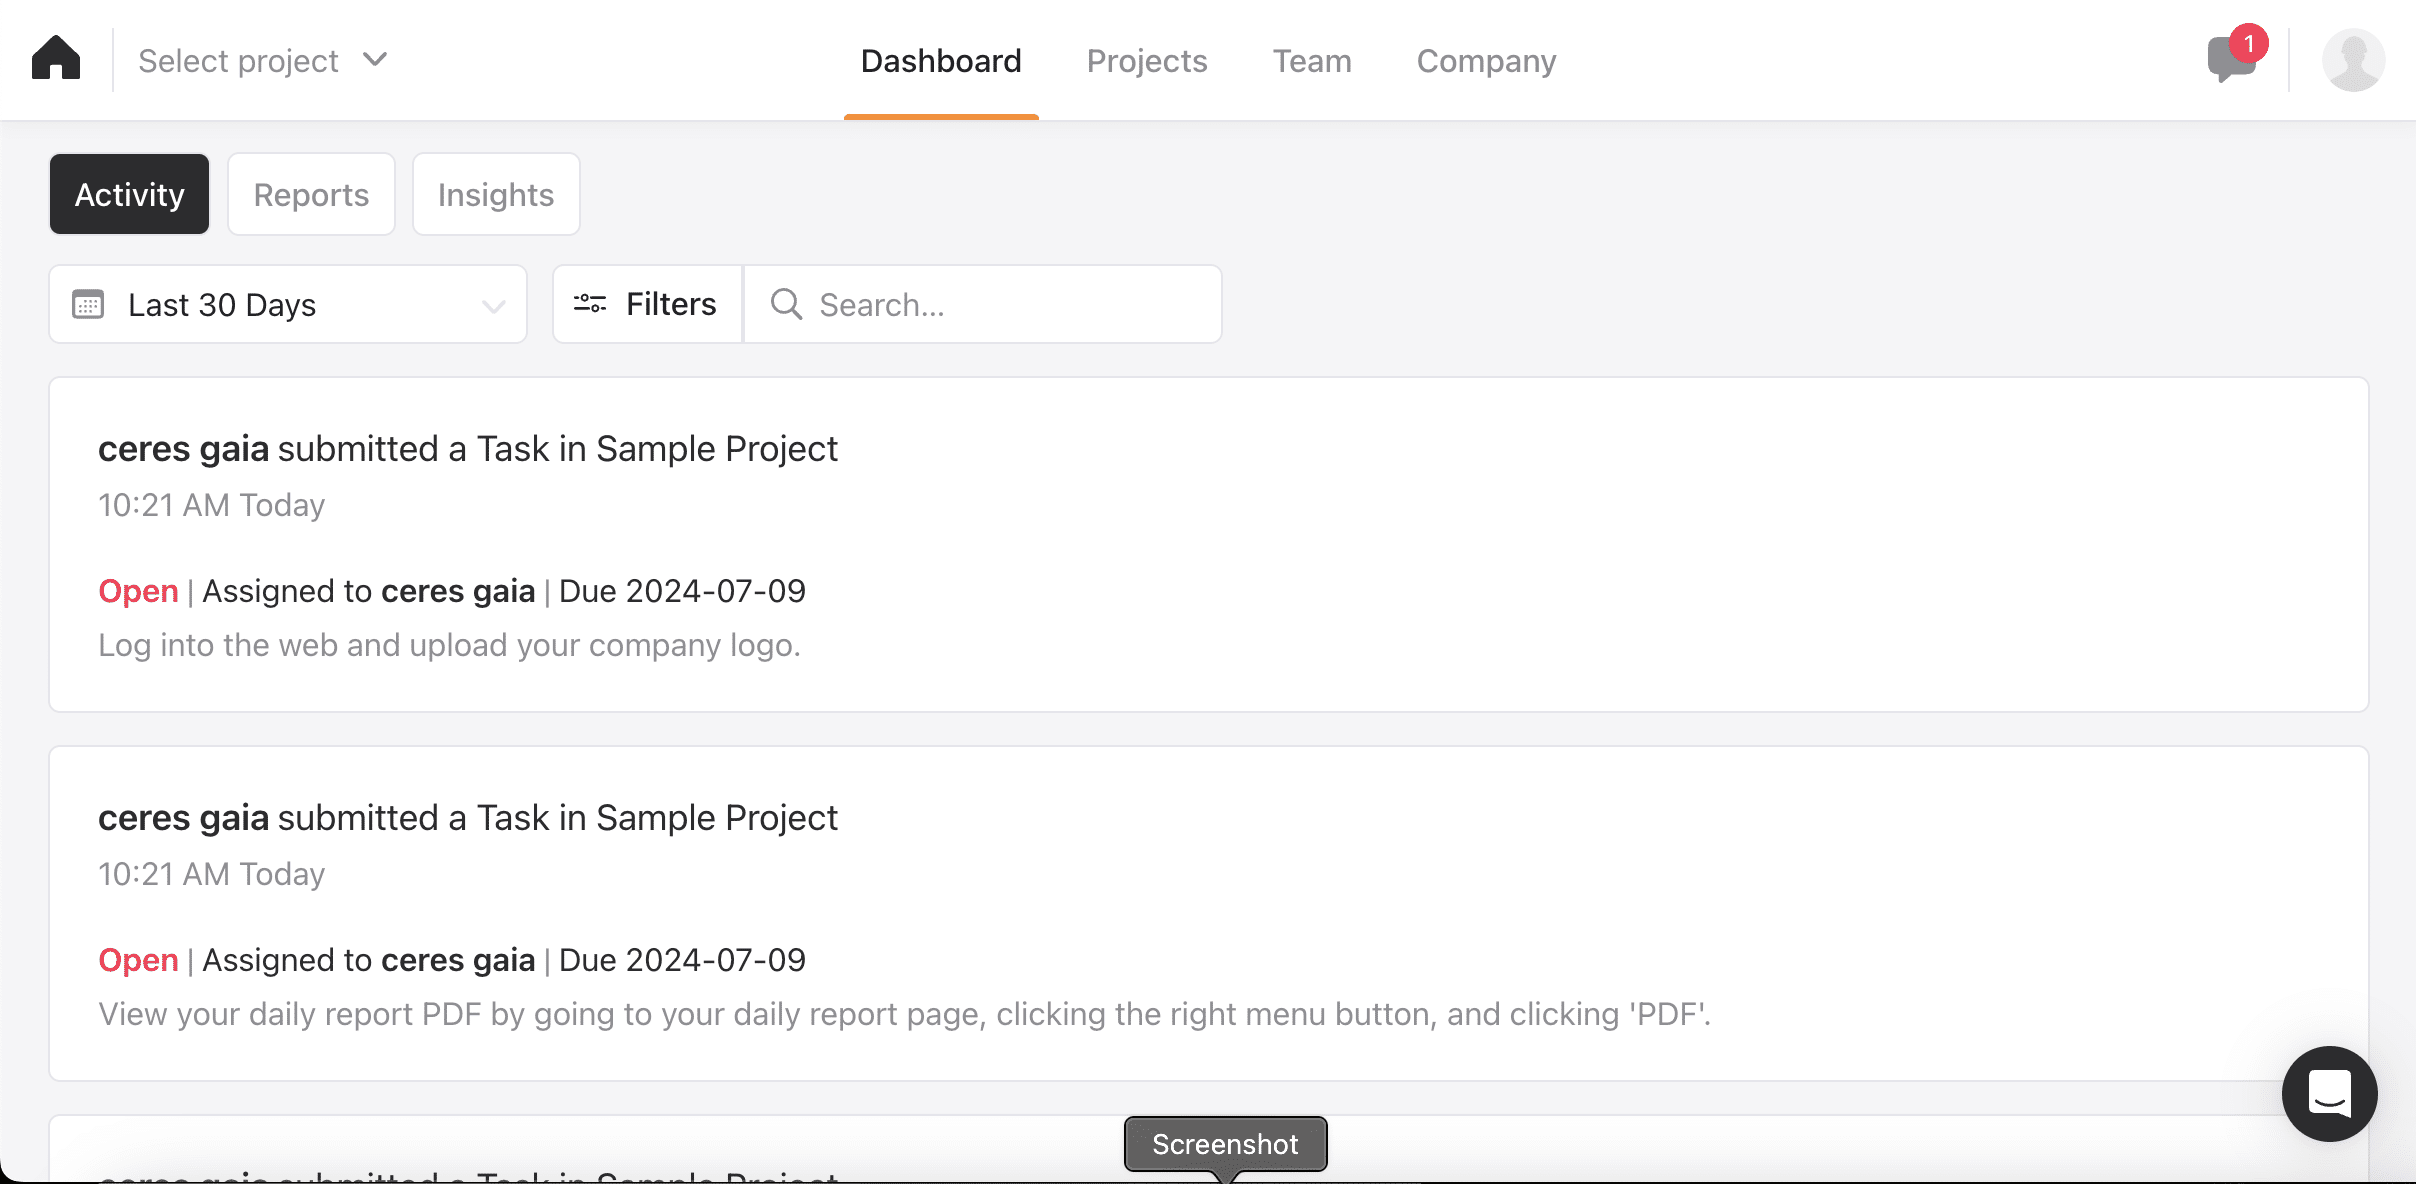Open the Filters button
The image size is (2416, 1184).
[647, 304]
